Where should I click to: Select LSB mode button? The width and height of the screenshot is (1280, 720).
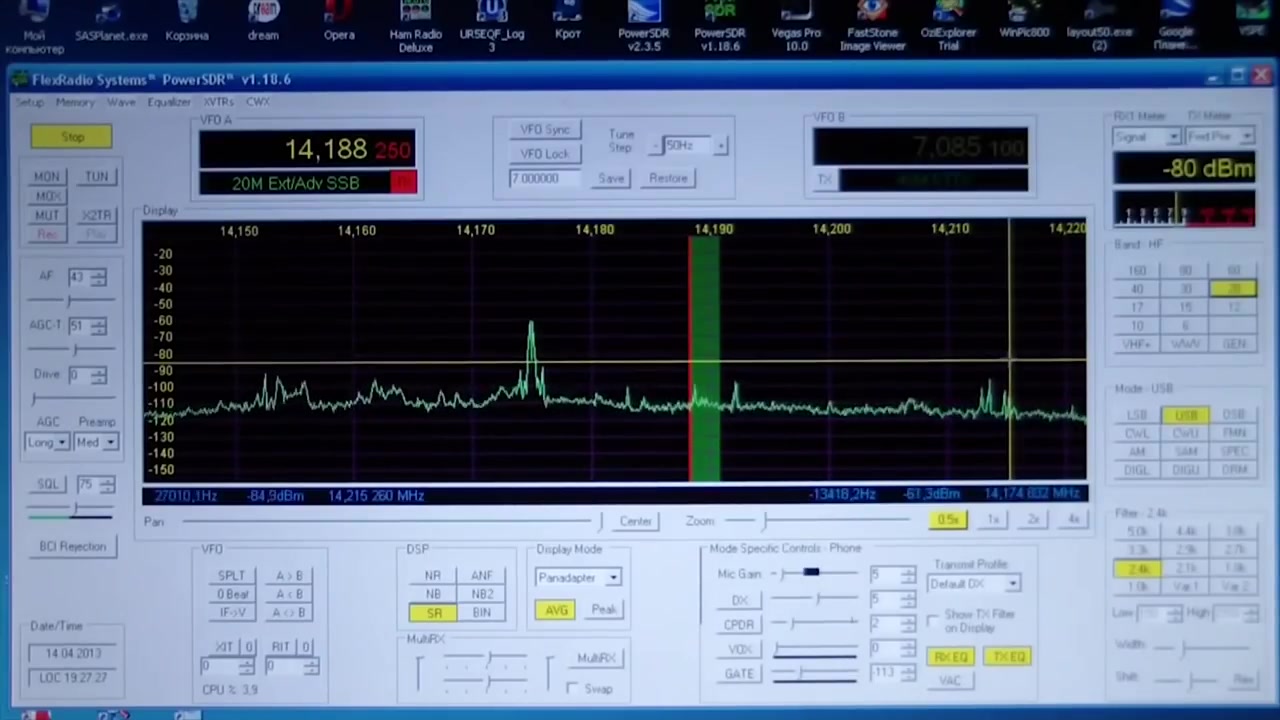pos(1137,415)
